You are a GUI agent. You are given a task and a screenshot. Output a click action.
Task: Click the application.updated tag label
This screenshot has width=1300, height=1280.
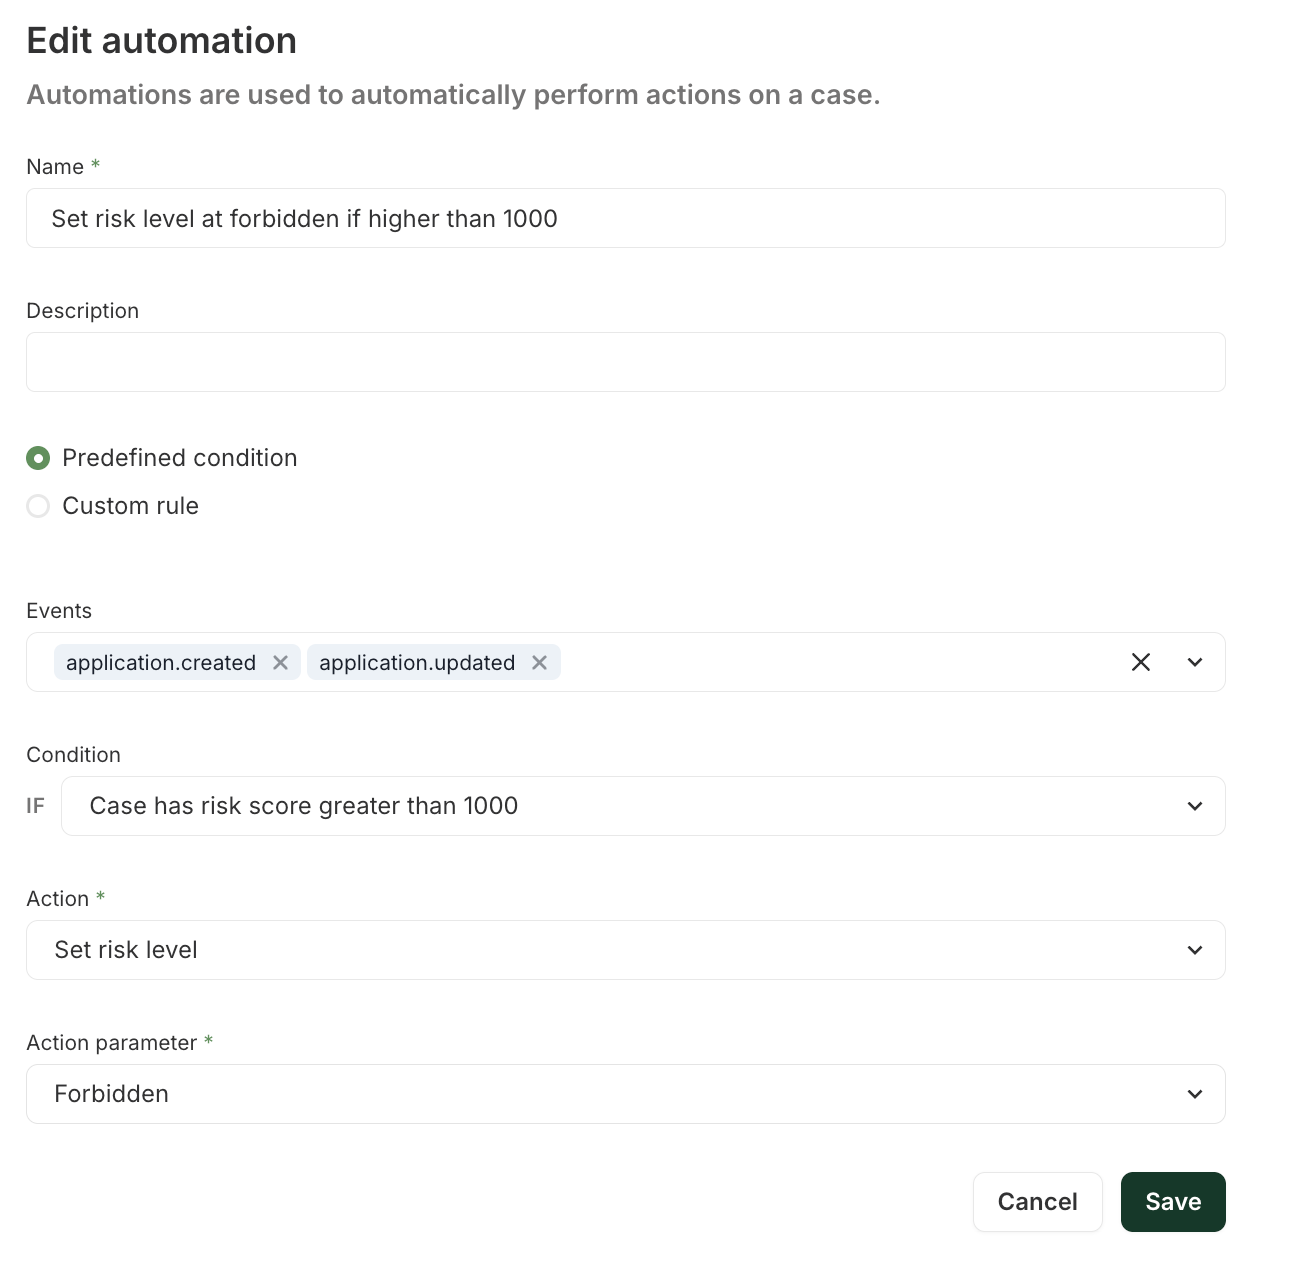point(416,663)
